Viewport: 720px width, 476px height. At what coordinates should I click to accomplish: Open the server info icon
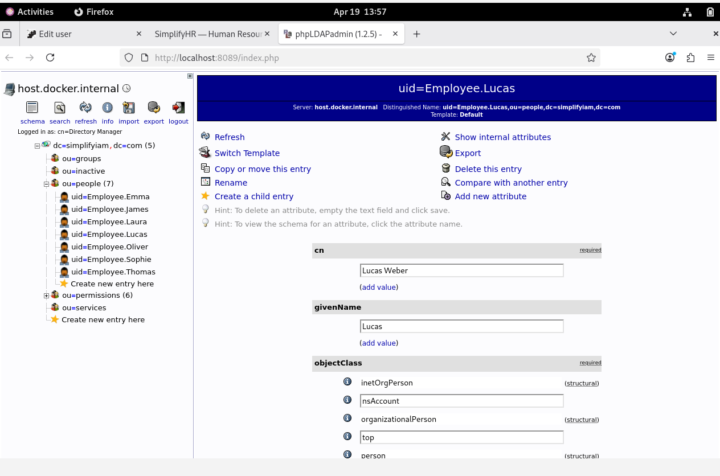[x=107, y=107]
